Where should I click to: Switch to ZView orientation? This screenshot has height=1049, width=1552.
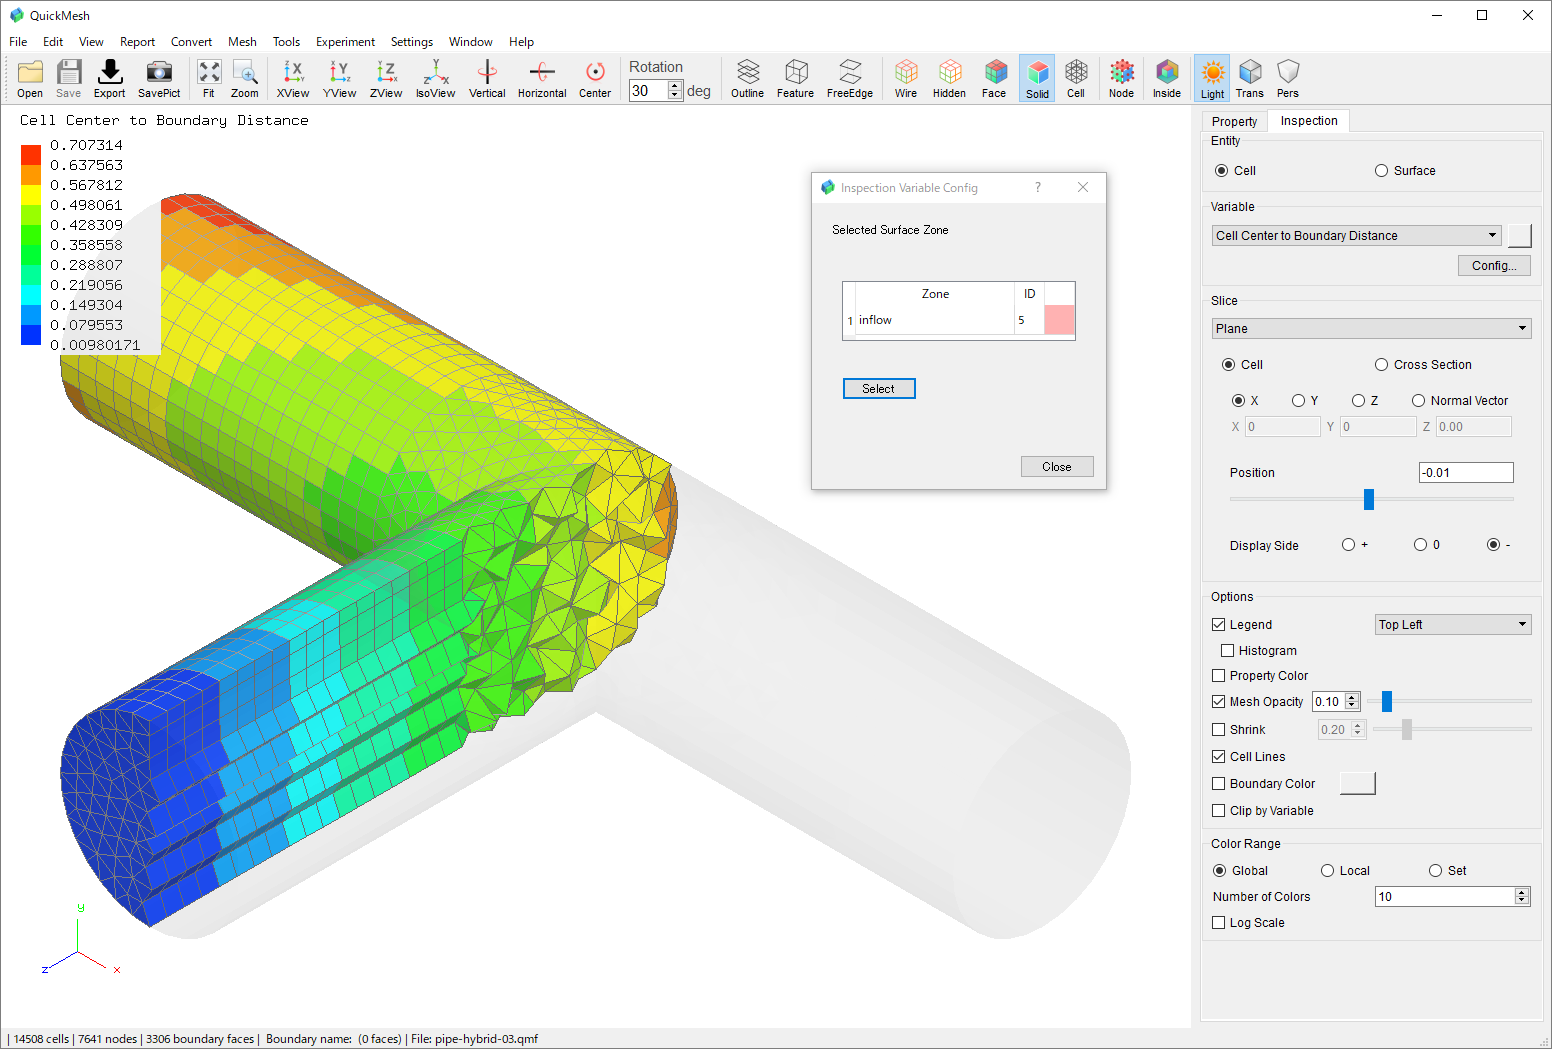(386, 78)
